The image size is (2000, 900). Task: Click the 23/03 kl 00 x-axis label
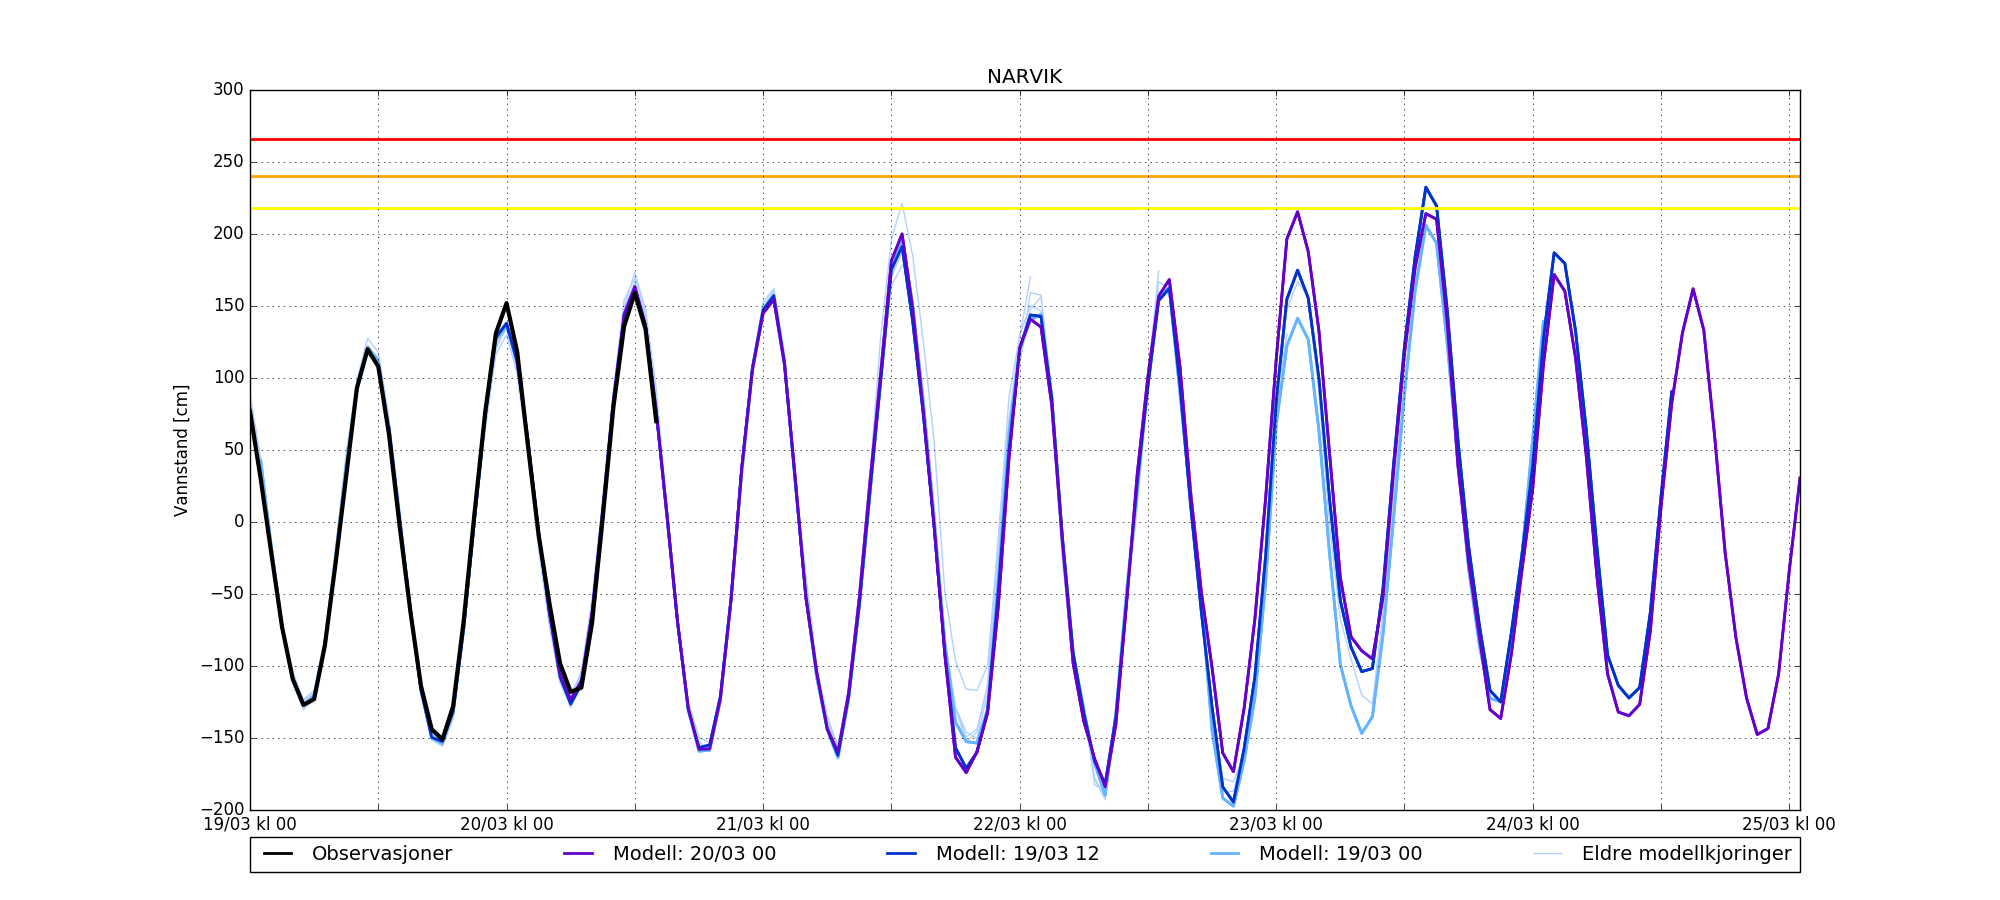click(1276, 825)
